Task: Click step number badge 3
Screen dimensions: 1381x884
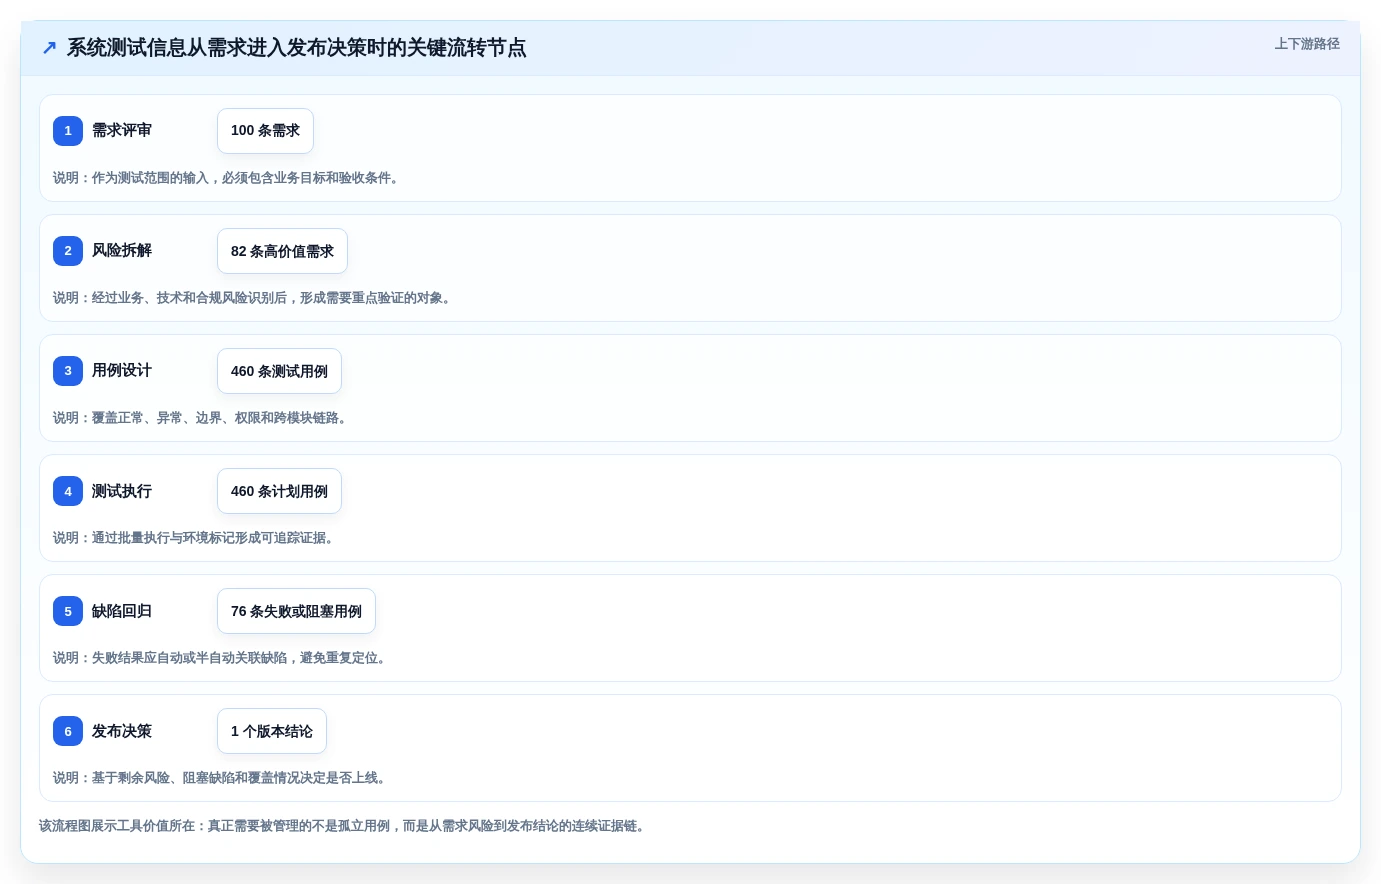Action: pyautogui.click(x=68, y=371)
